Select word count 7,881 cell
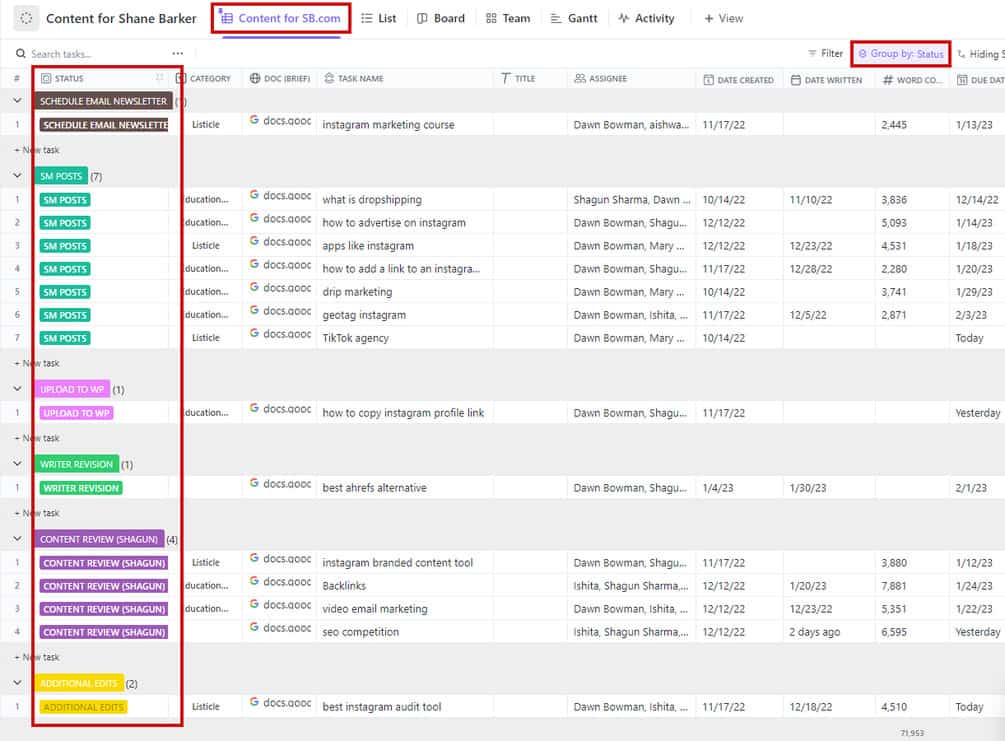The height and width of the screenshot is (741, 1005). [912, 587]
